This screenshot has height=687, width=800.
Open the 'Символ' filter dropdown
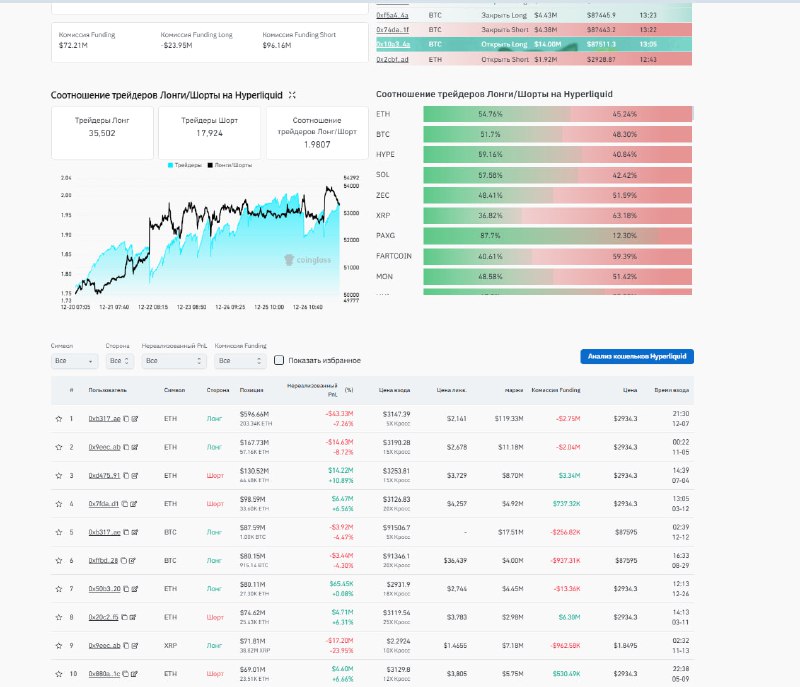[74, 360]
